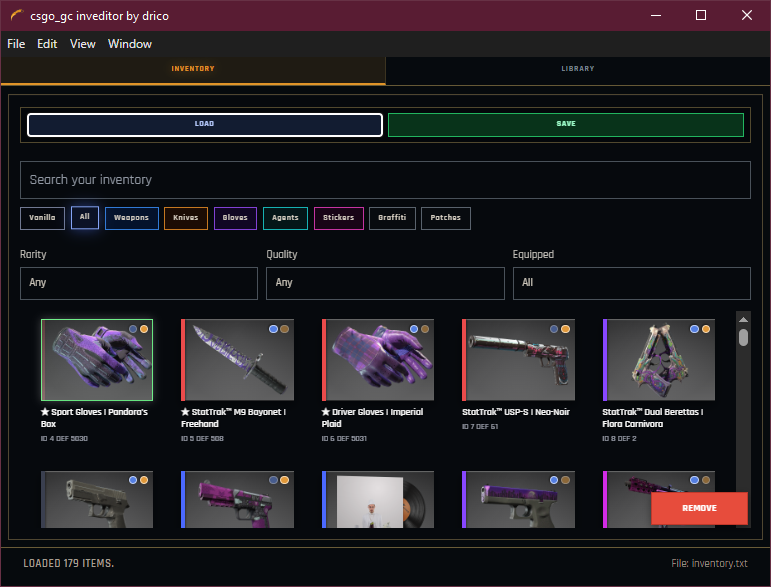Screen dimensions: 771x587
Task: Filter inventory by Weapons
Action: (131, 218)
